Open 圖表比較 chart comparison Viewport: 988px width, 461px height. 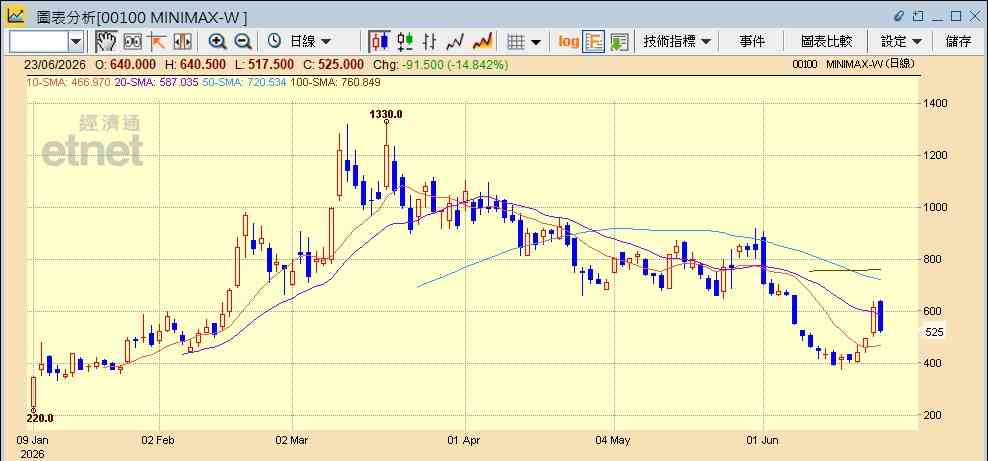(826, 42)
